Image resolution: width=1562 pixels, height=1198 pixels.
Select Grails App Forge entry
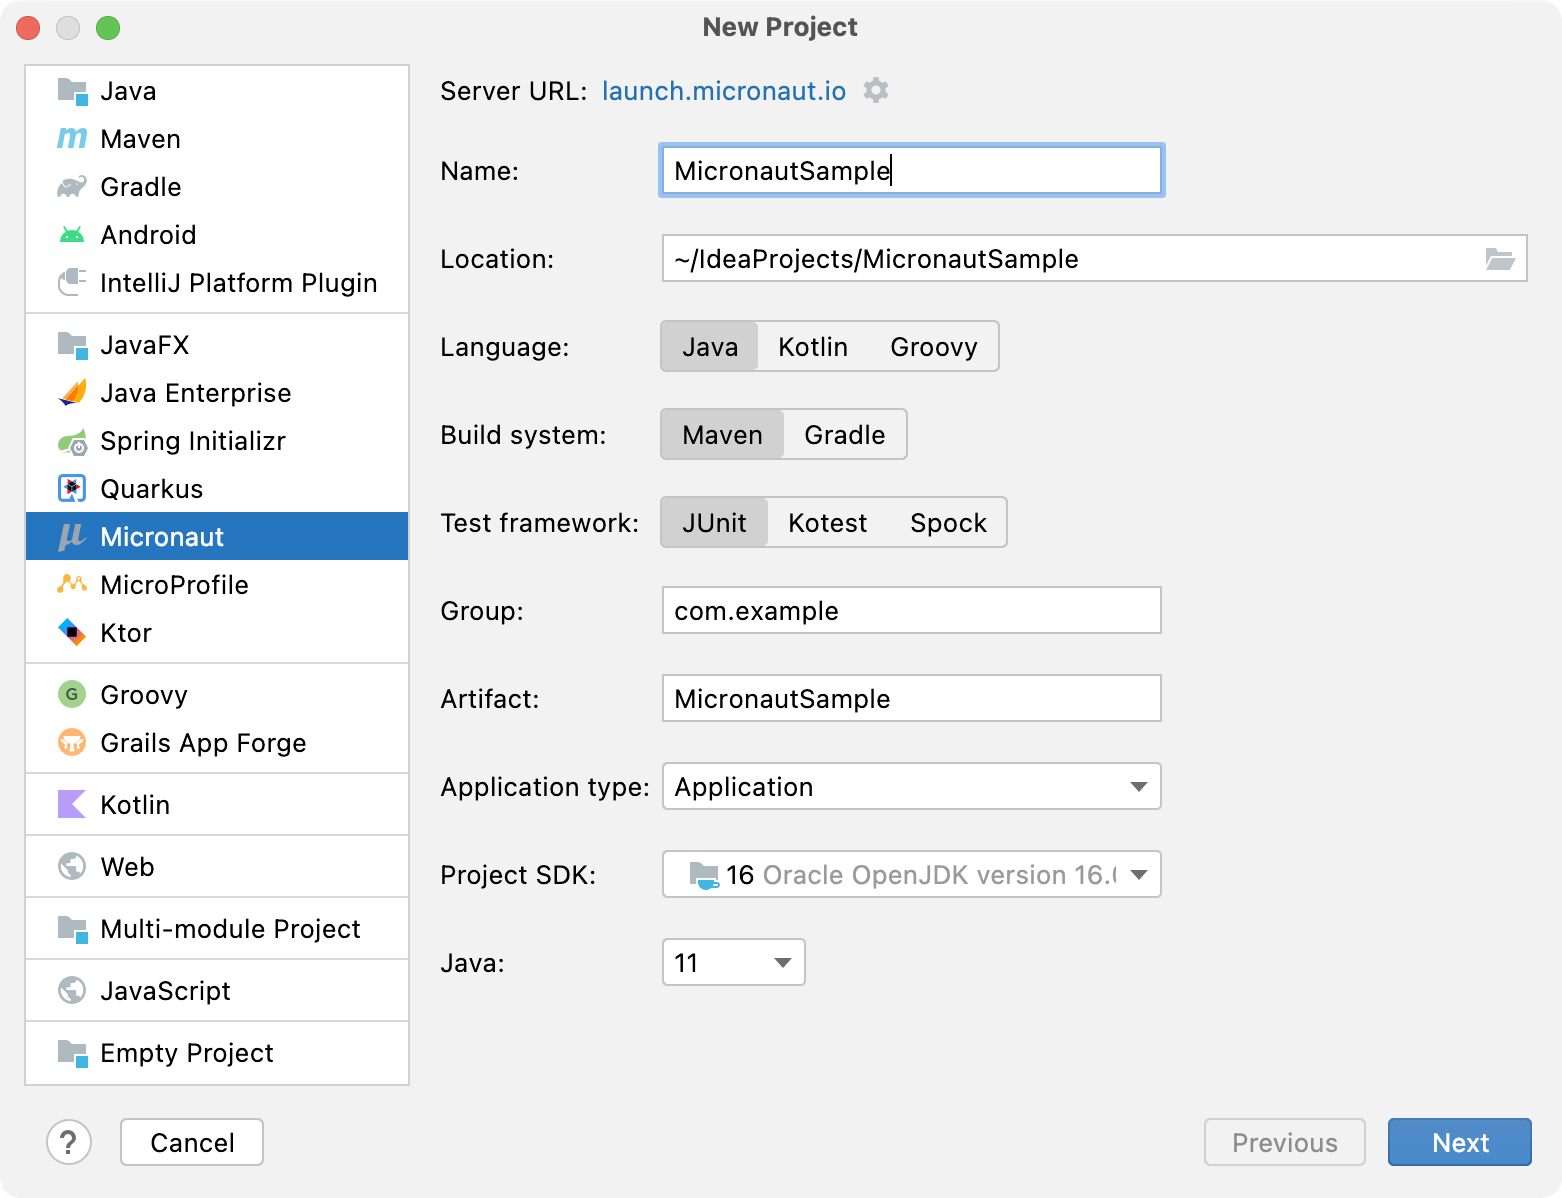[x=217, y=743]
